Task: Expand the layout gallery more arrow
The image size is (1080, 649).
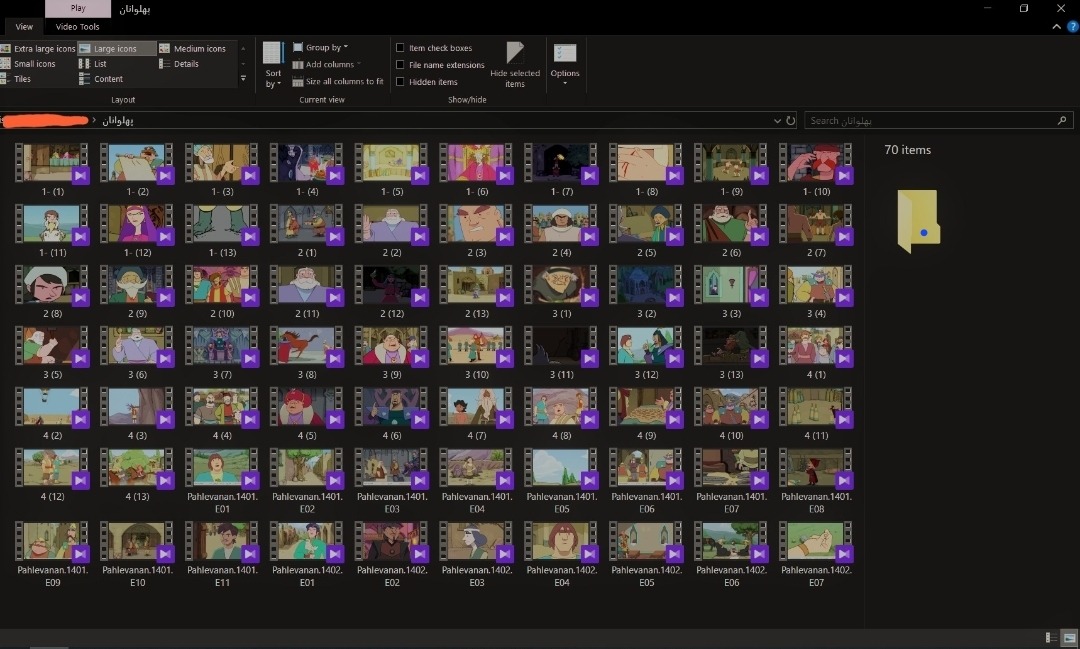Action: pyautogui.click(x=243, y=79)
